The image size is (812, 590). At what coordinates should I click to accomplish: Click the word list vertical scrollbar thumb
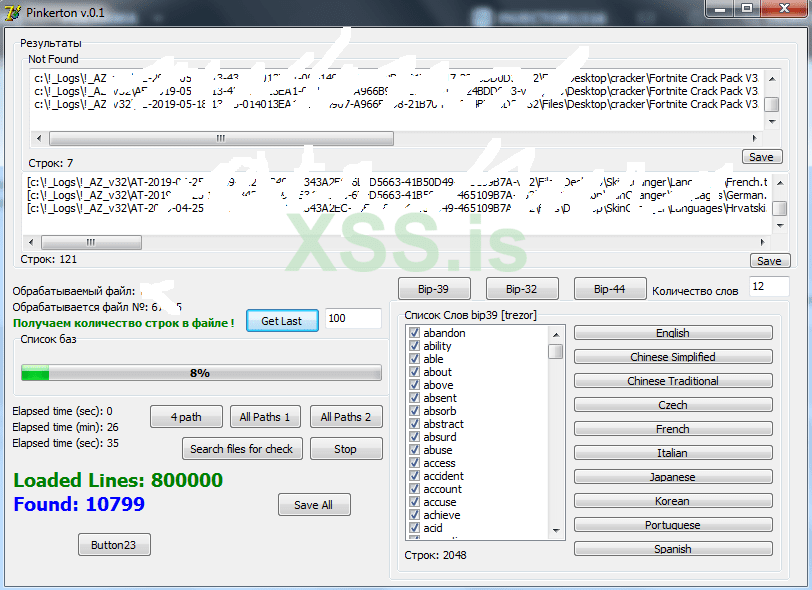pyautogui.click(x=556, y=351)
